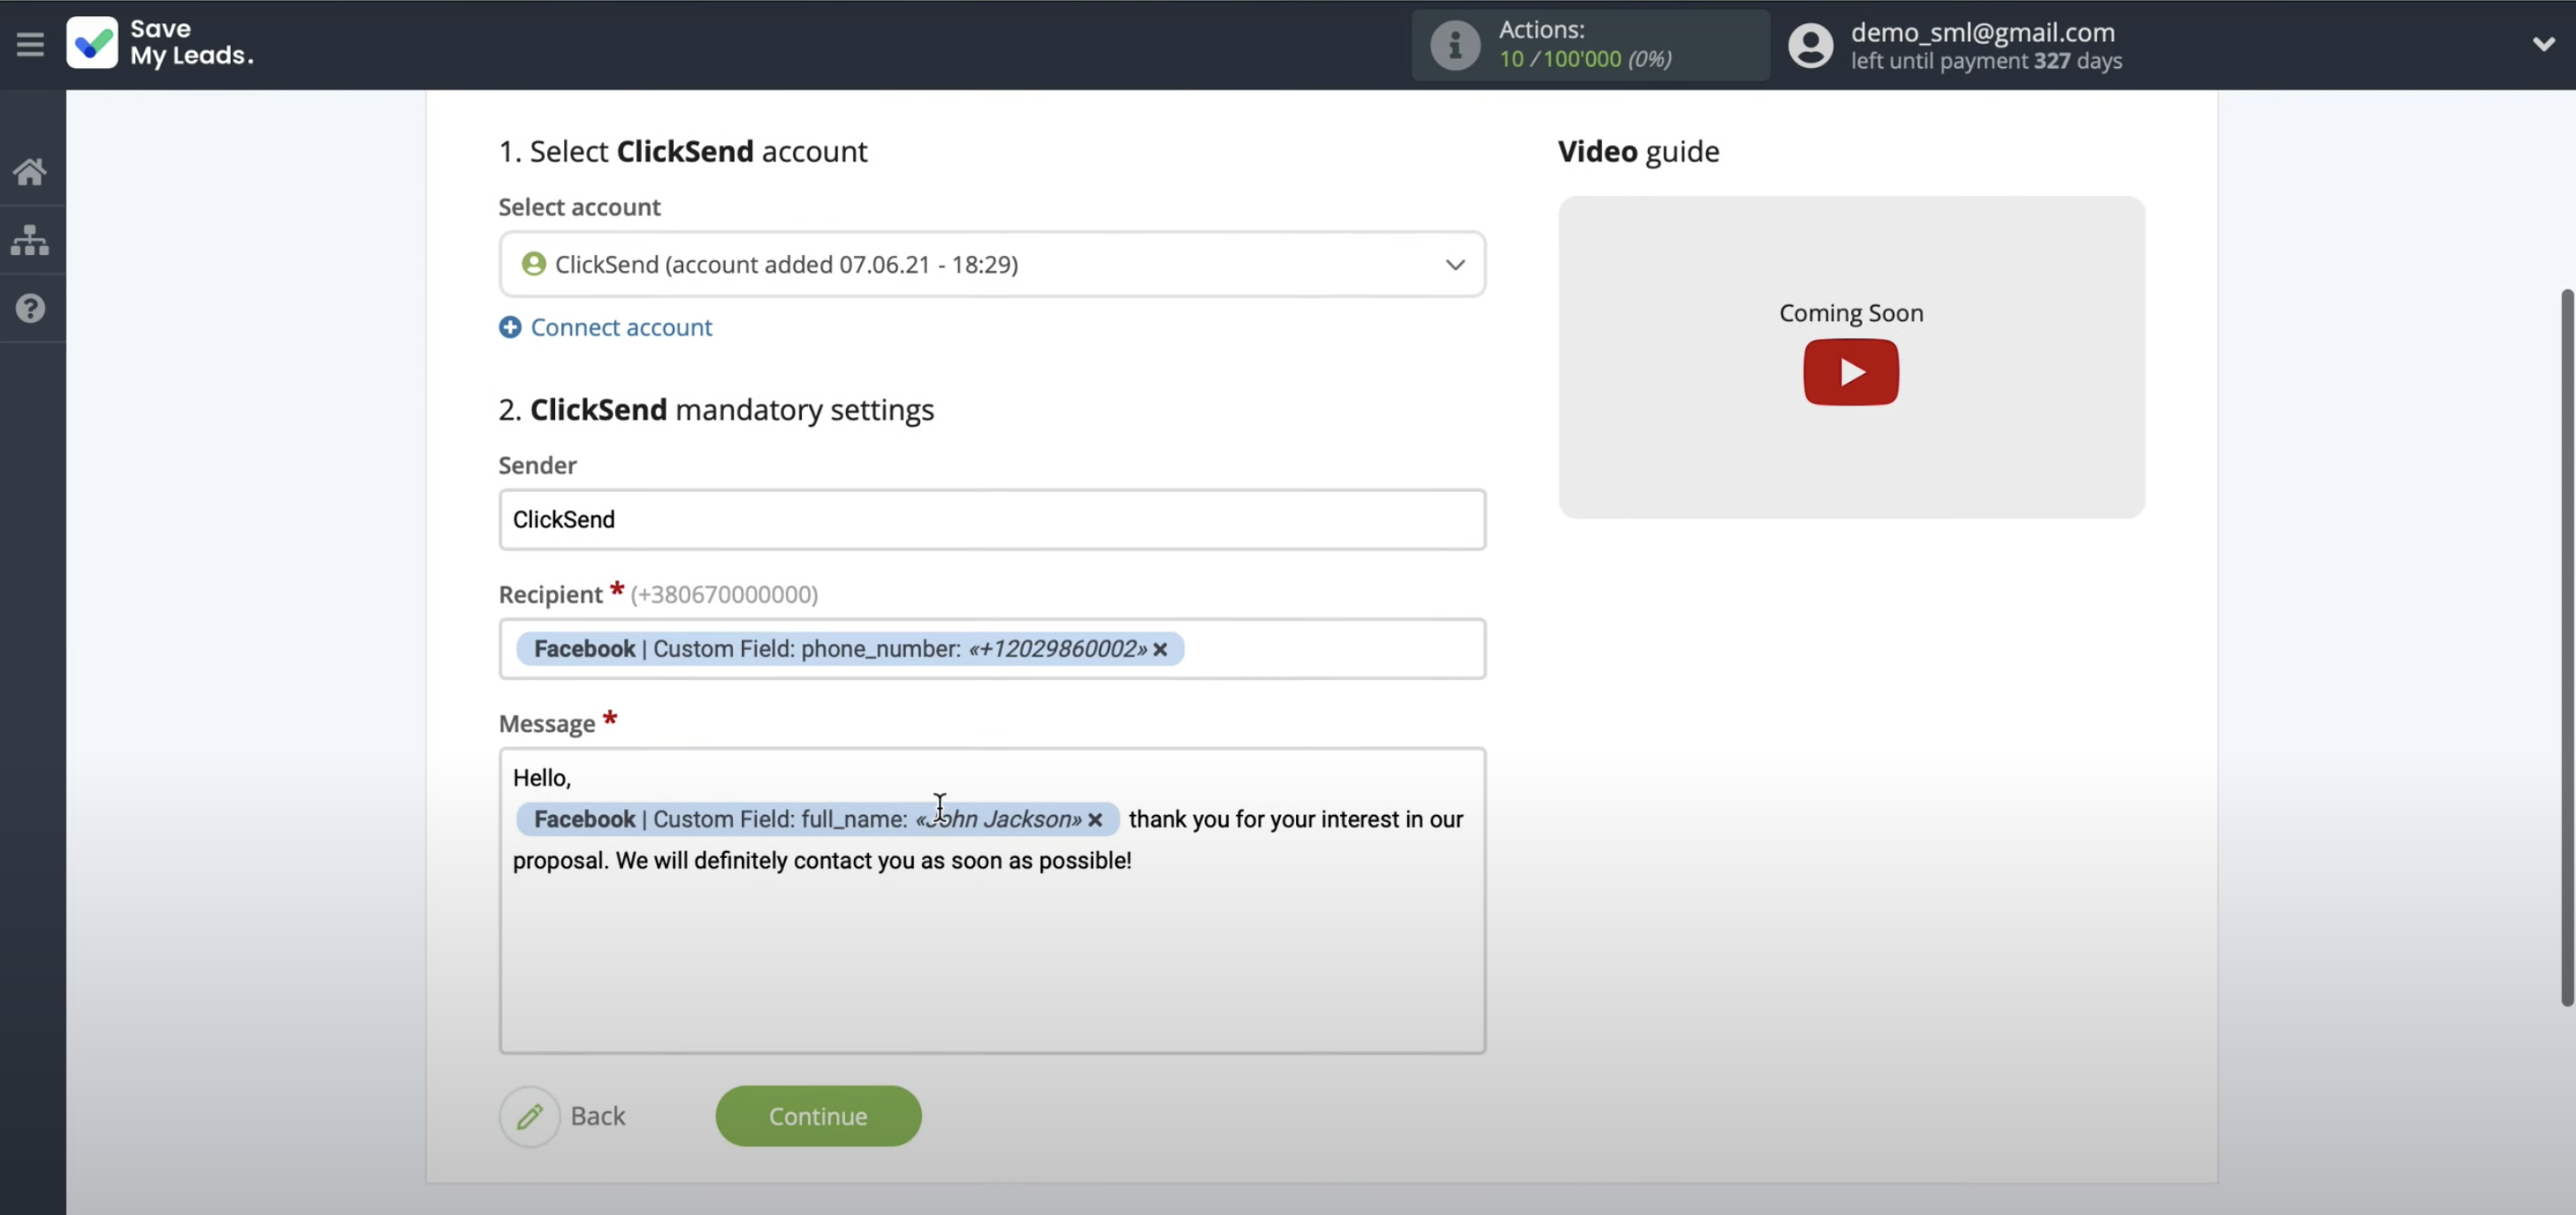This screenshot has width=2576, height=1215.
Task: Click the pencil Back icon
Action: 529,1116
